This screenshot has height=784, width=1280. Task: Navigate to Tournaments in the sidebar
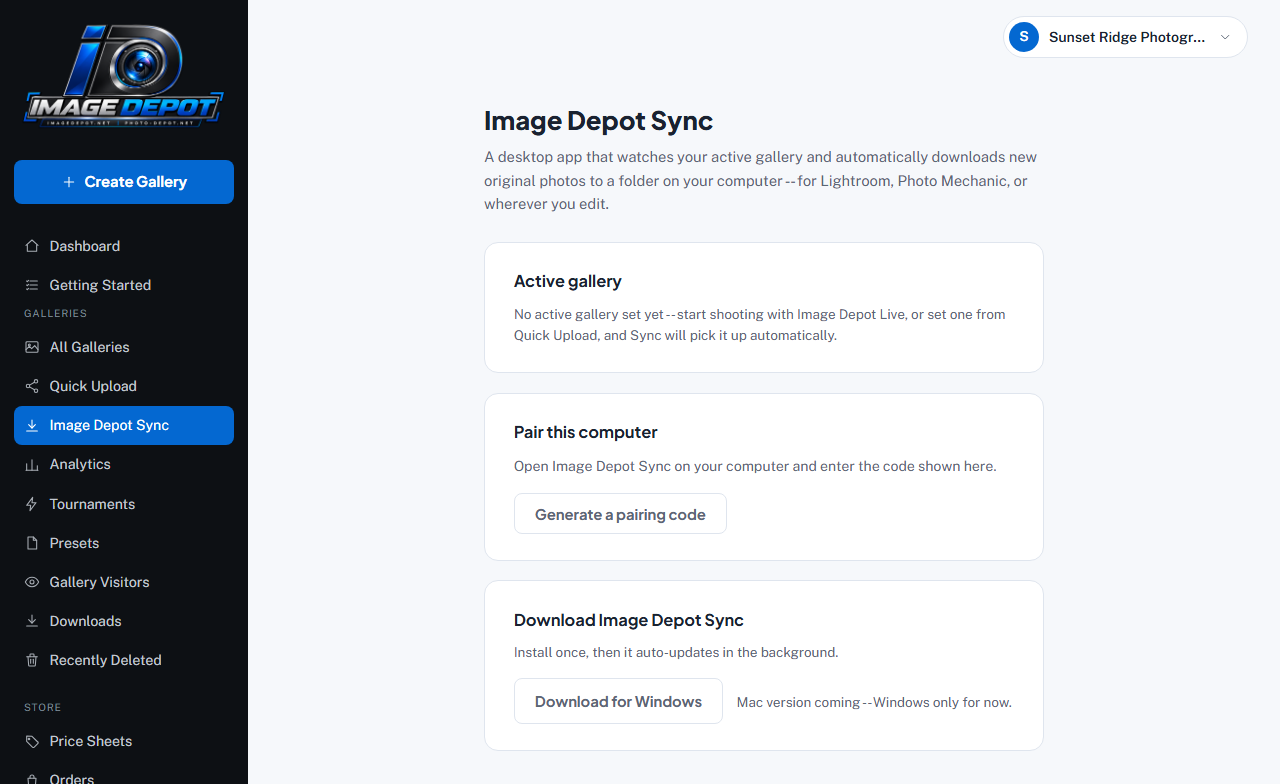[x=124, y=504]
